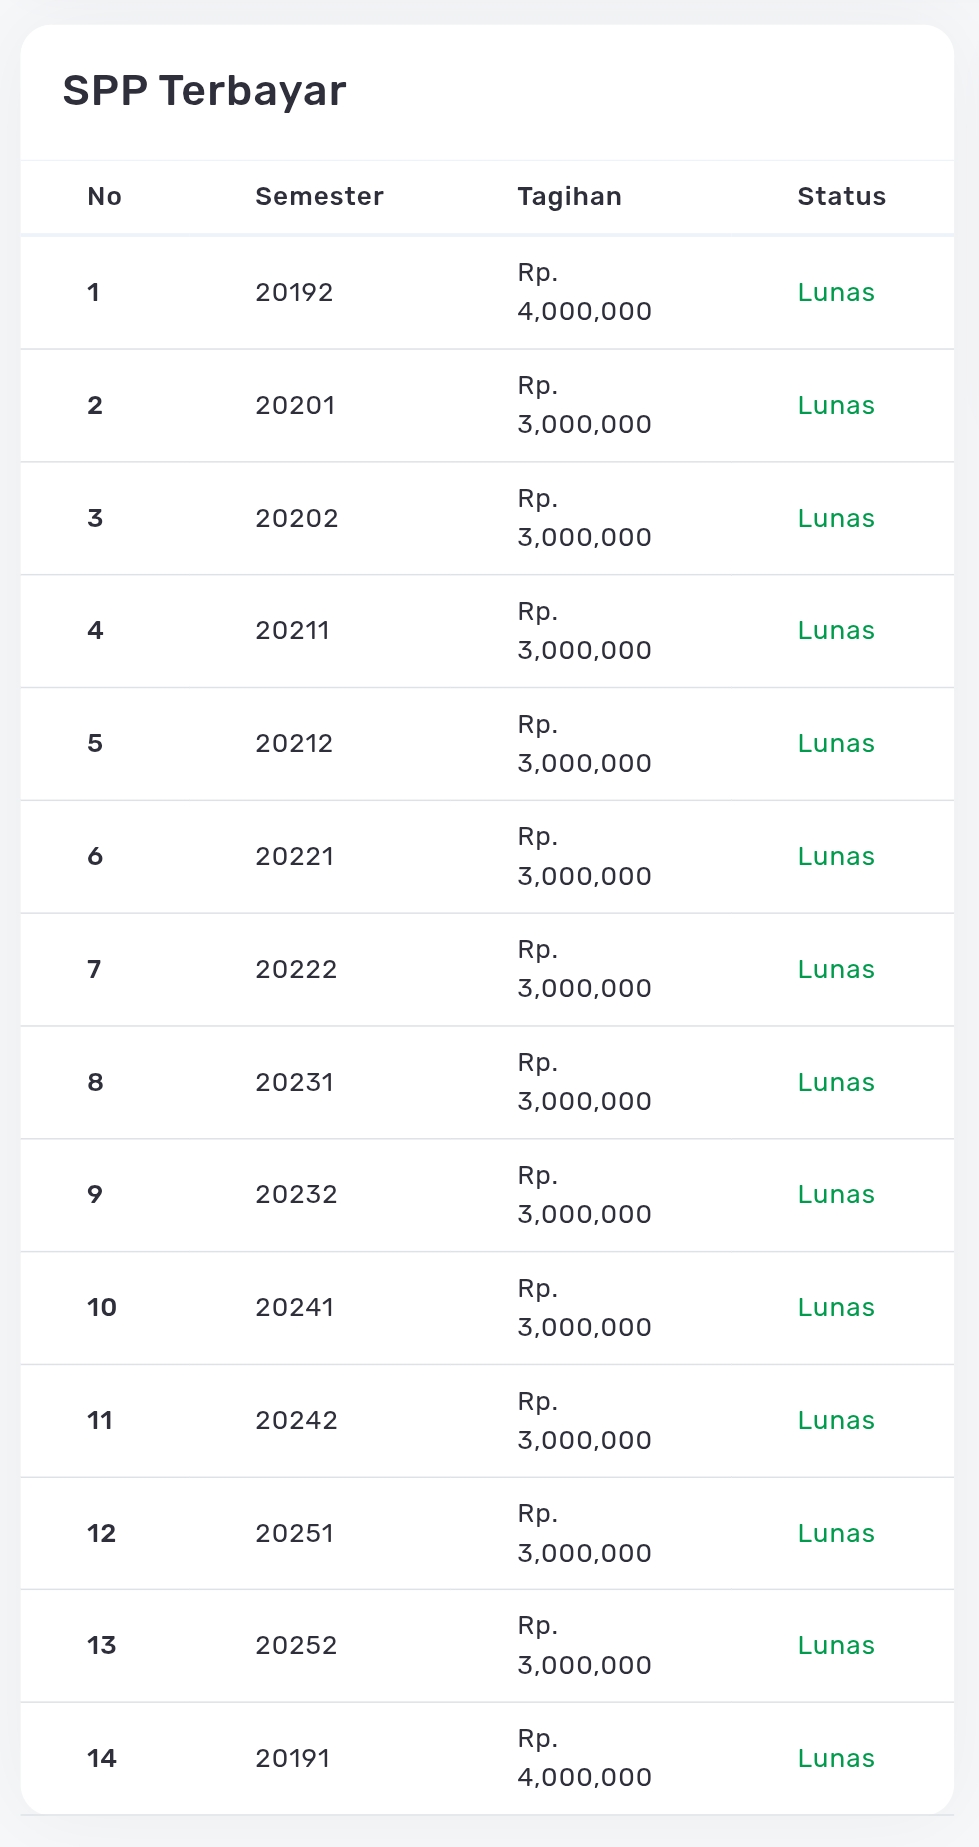
Task: Click the Lunas status for semester 20242
Action: point(836,1420)
